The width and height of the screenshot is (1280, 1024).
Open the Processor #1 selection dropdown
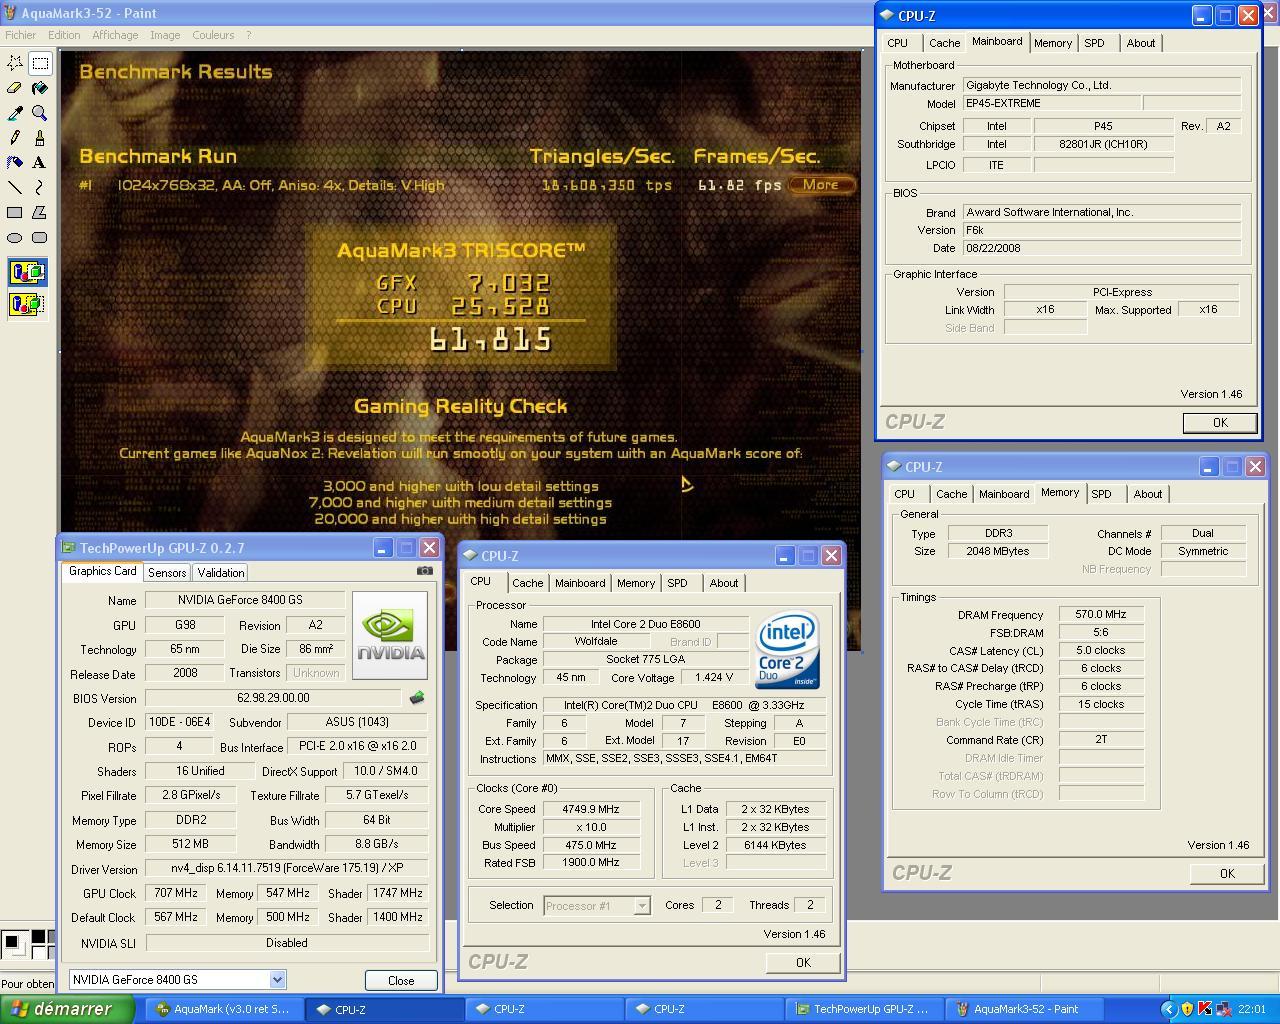coord(642,906)
